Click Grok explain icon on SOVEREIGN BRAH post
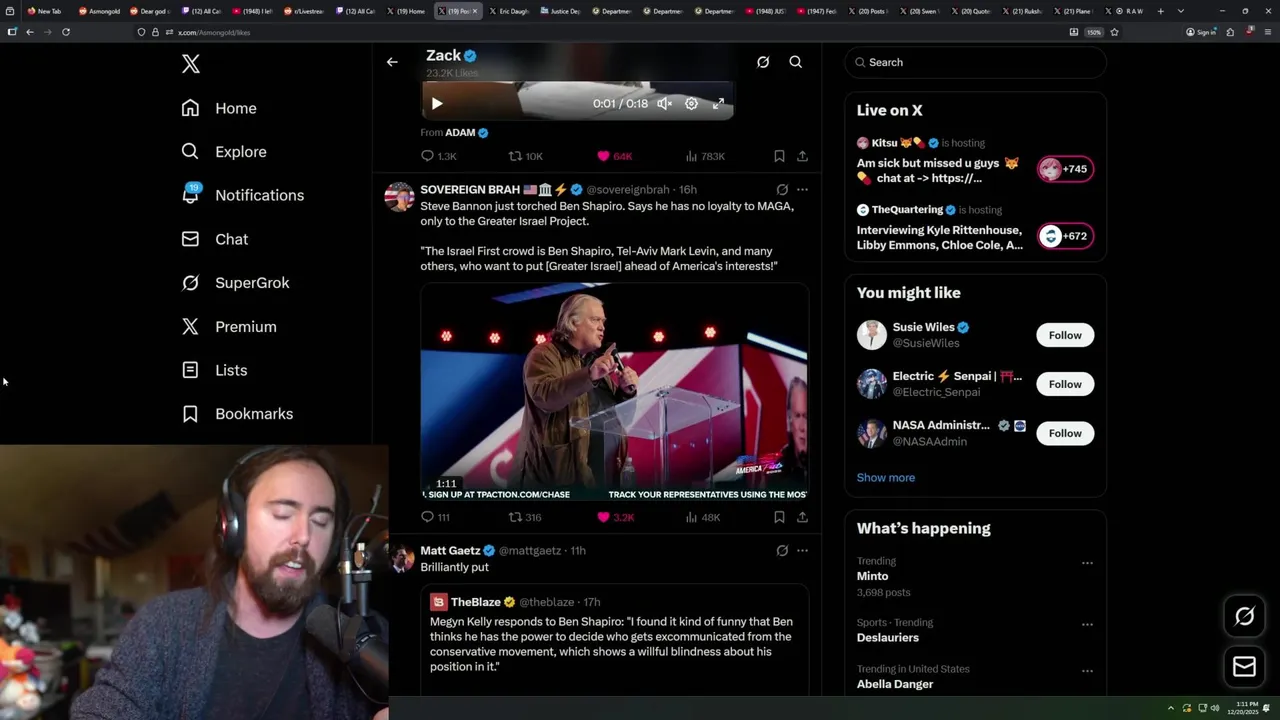1280x720 pixels. coord(782,189)
